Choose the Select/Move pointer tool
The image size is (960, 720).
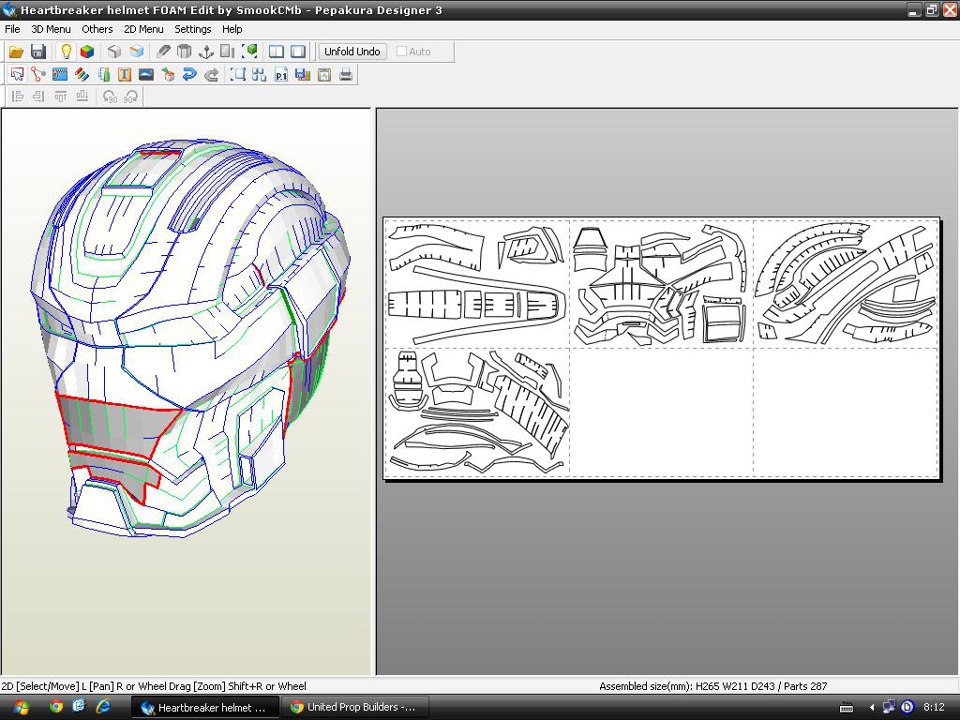[17, 75]
